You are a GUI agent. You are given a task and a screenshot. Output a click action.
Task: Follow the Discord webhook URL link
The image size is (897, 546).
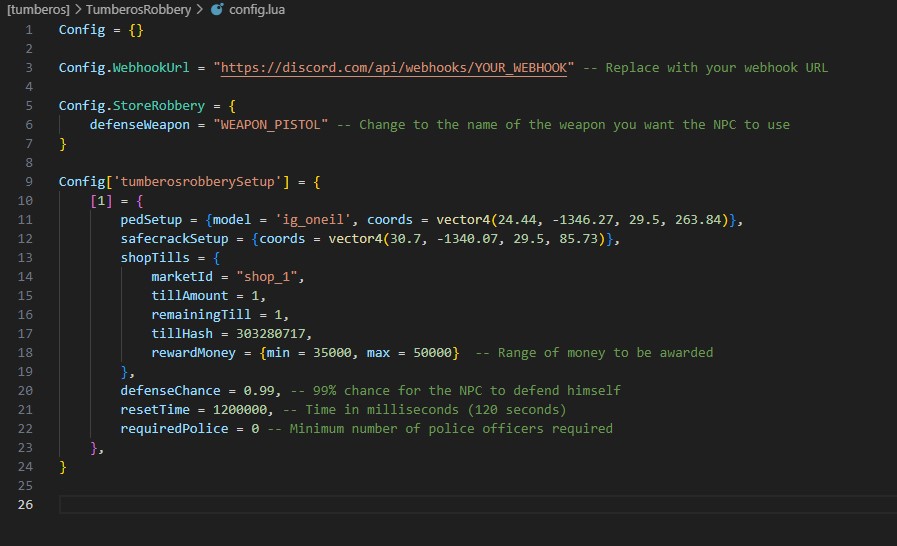[396, 67]
